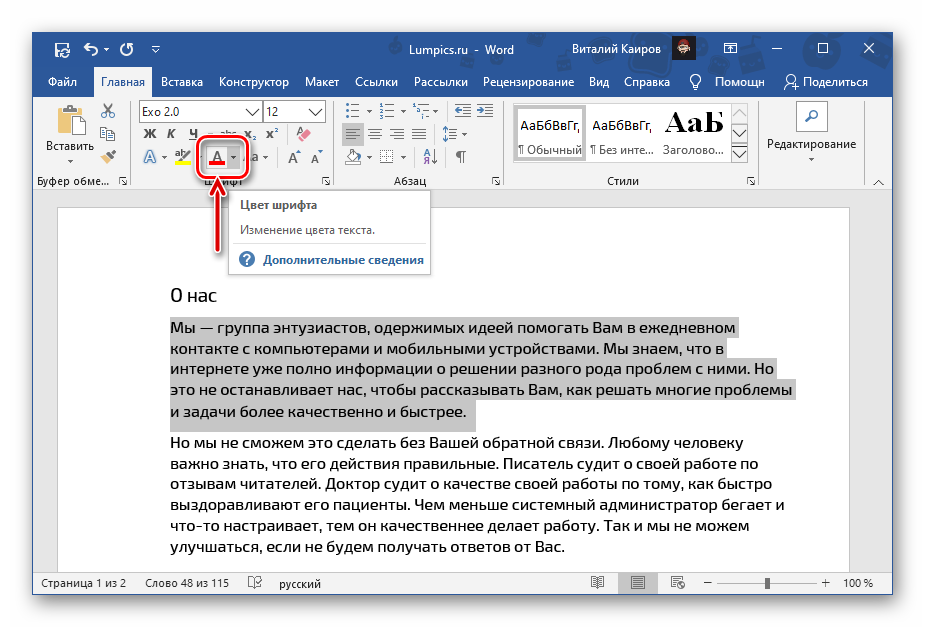The image size is (925, 627).
Task: Click the русский language indicator
Action: pos(300,584)
